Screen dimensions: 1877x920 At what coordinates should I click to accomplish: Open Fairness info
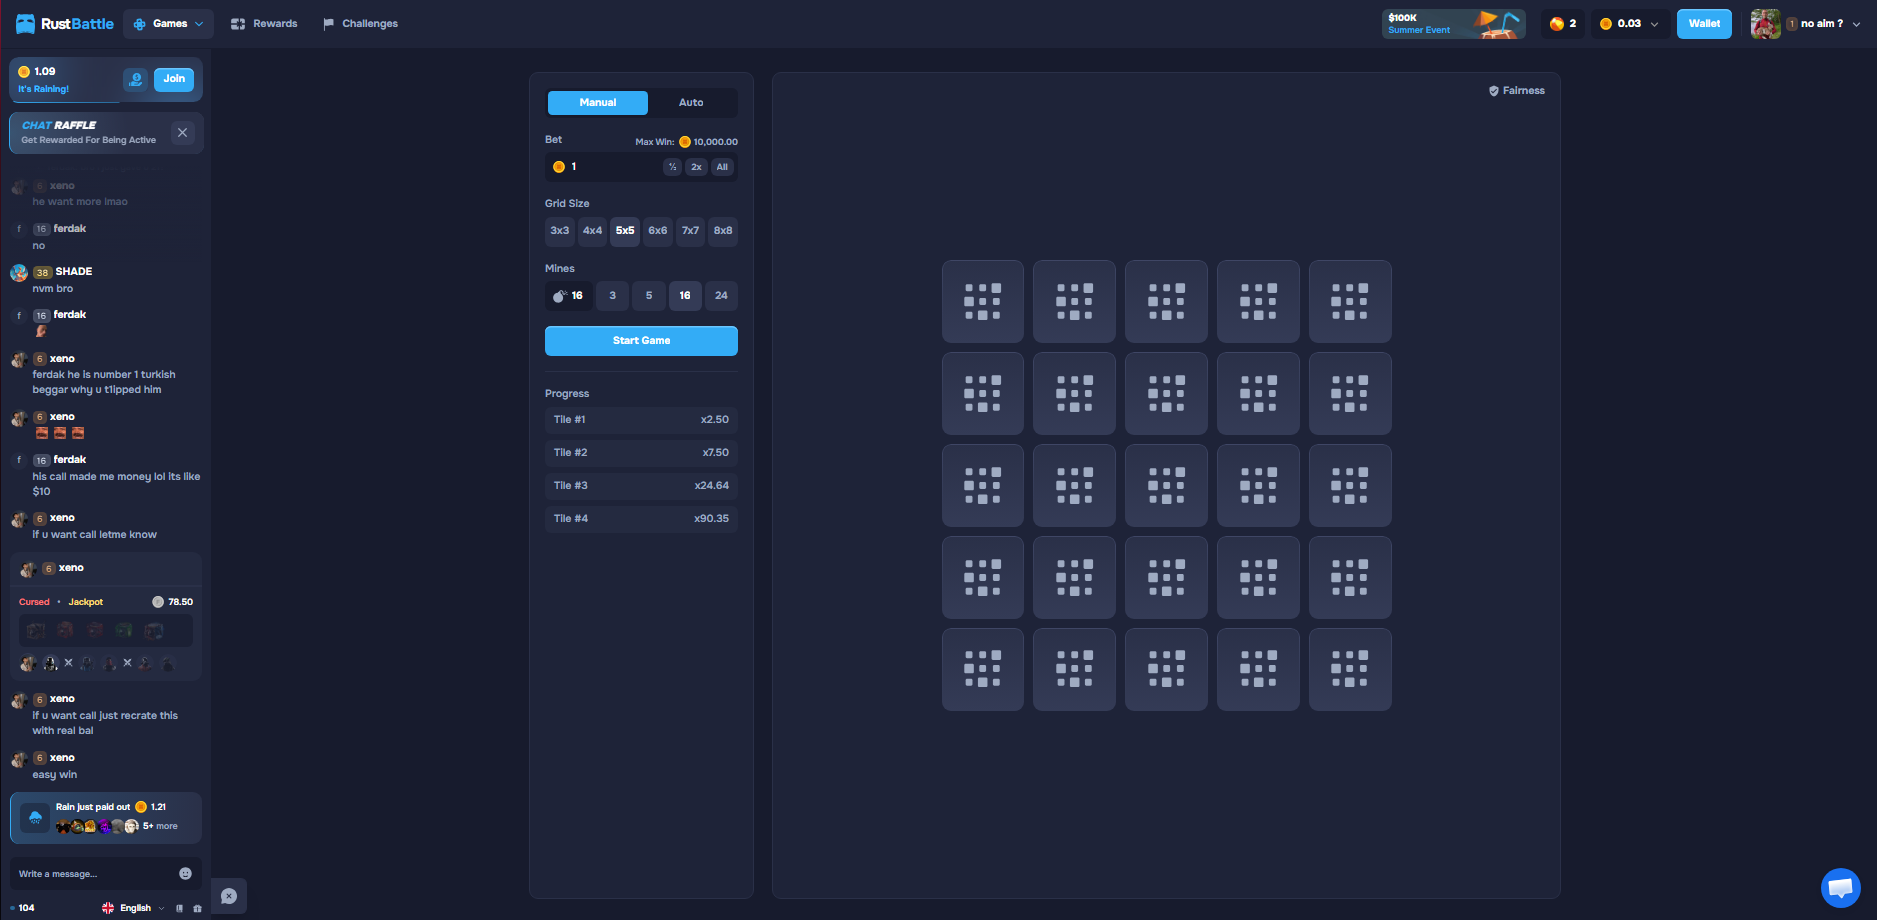(x=1517, y=91)
